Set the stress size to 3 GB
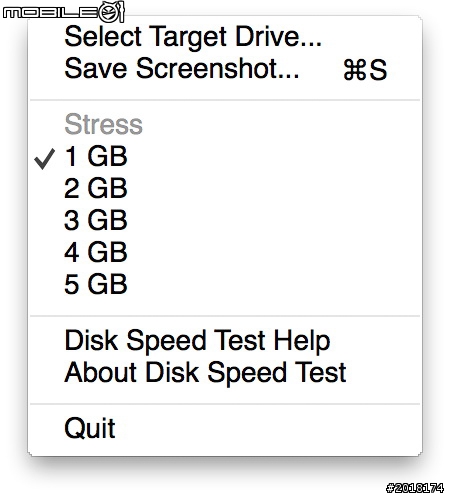Screen dimensions: 450x496 tap(225, 220)
